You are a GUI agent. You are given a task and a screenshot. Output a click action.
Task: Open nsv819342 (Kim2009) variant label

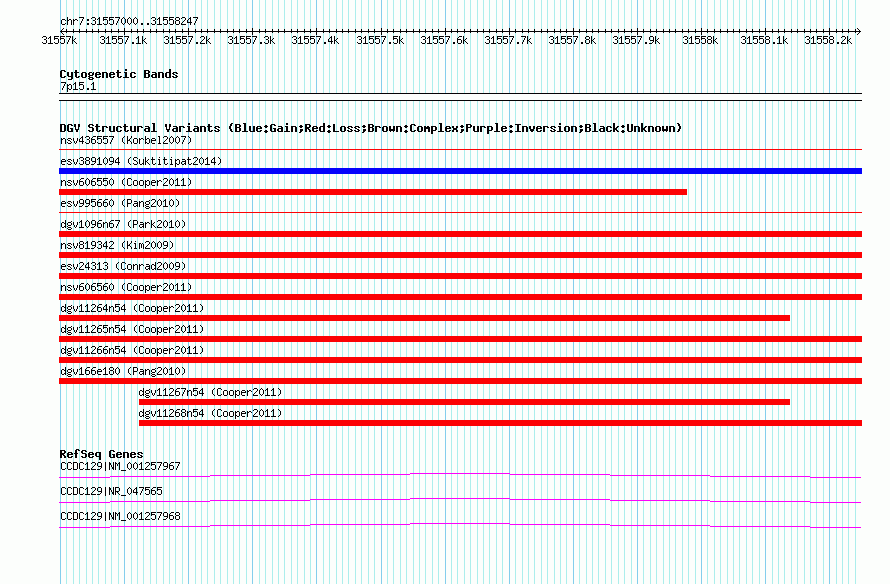pos(117,245)
